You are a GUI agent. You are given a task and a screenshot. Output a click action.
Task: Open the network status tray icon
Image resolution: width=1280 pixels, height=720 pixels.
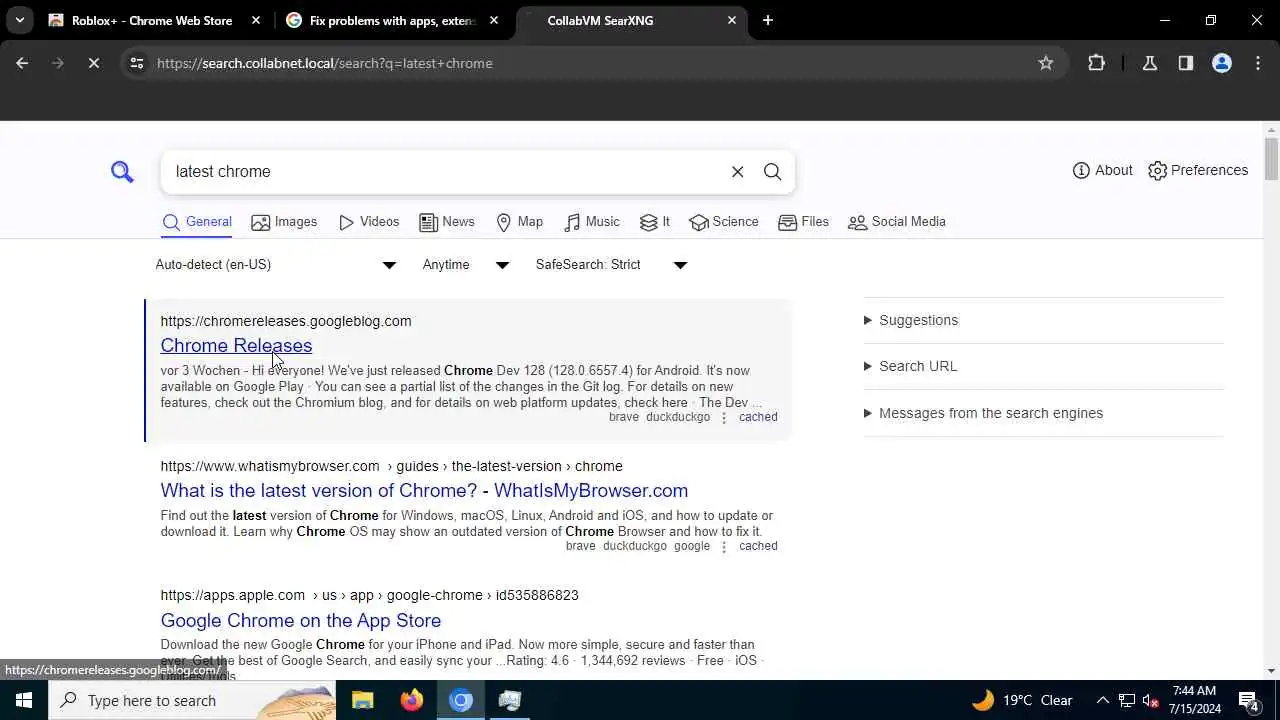click(1126, 700)
